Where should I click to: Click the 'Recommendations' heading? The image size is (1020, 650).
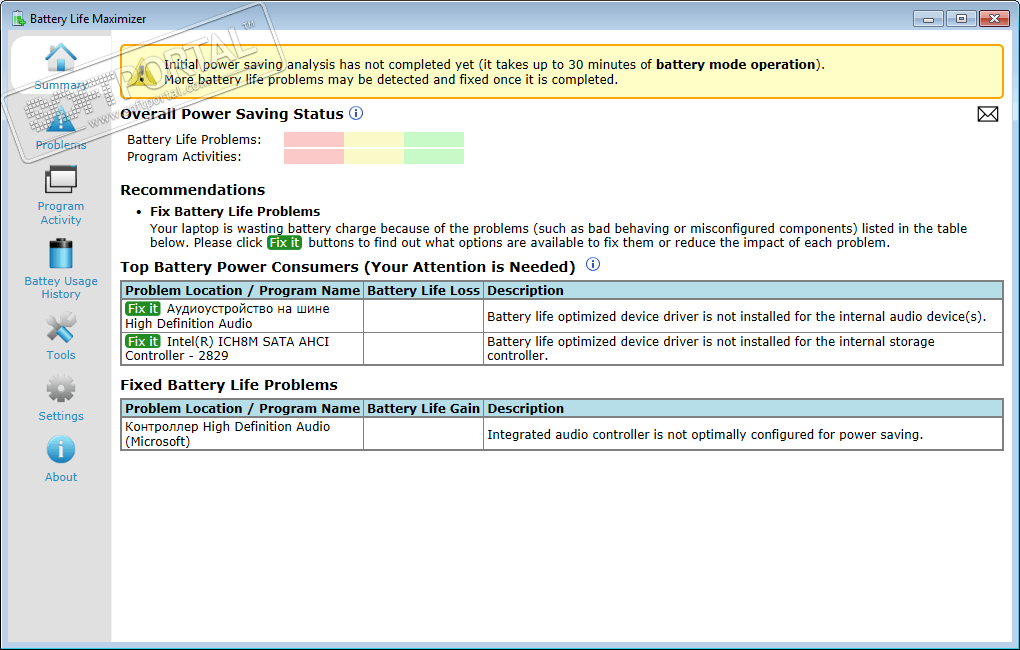(193, 190)
